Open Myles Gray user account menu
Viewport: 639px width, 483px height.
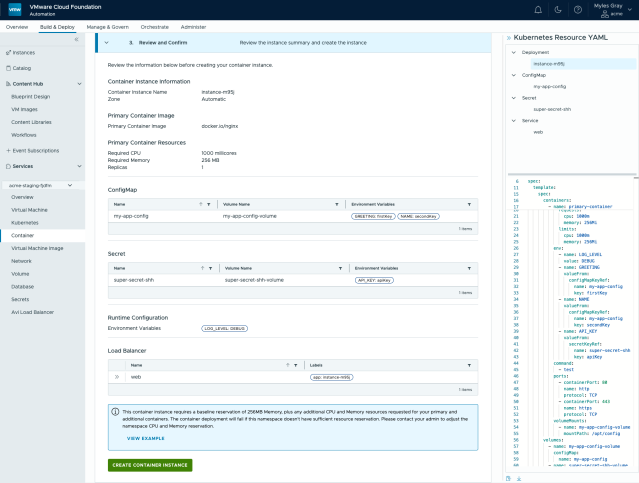pyautogui.click(x=613, y=10)
